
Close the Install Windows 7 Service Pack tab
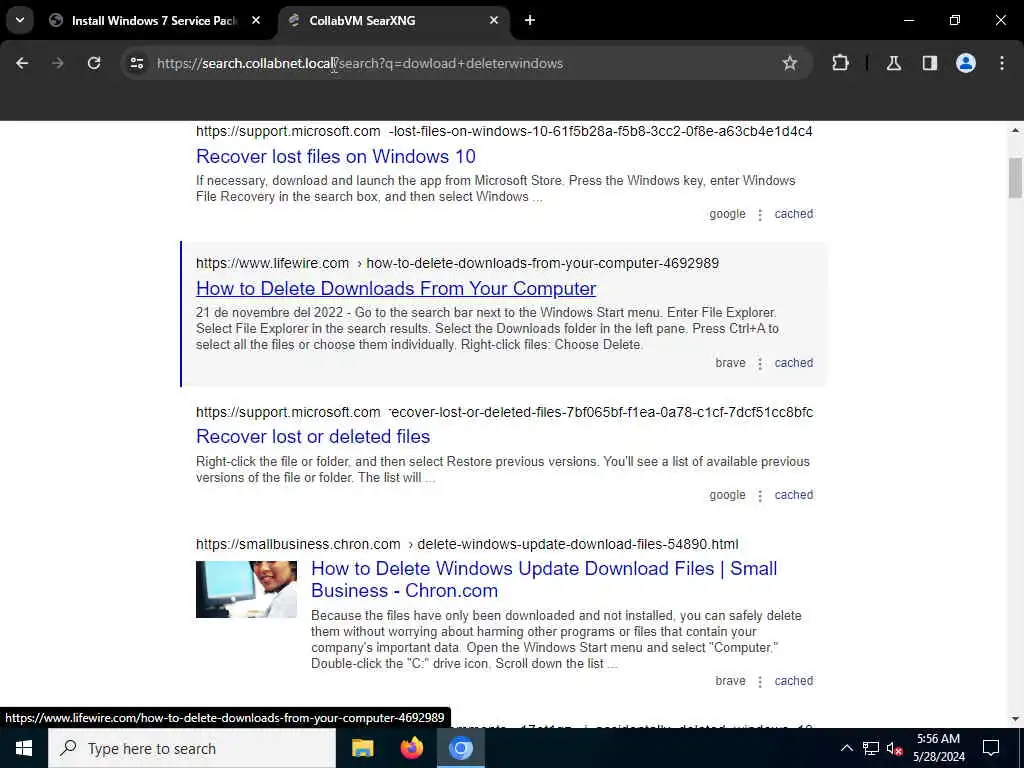pos(256,20)
